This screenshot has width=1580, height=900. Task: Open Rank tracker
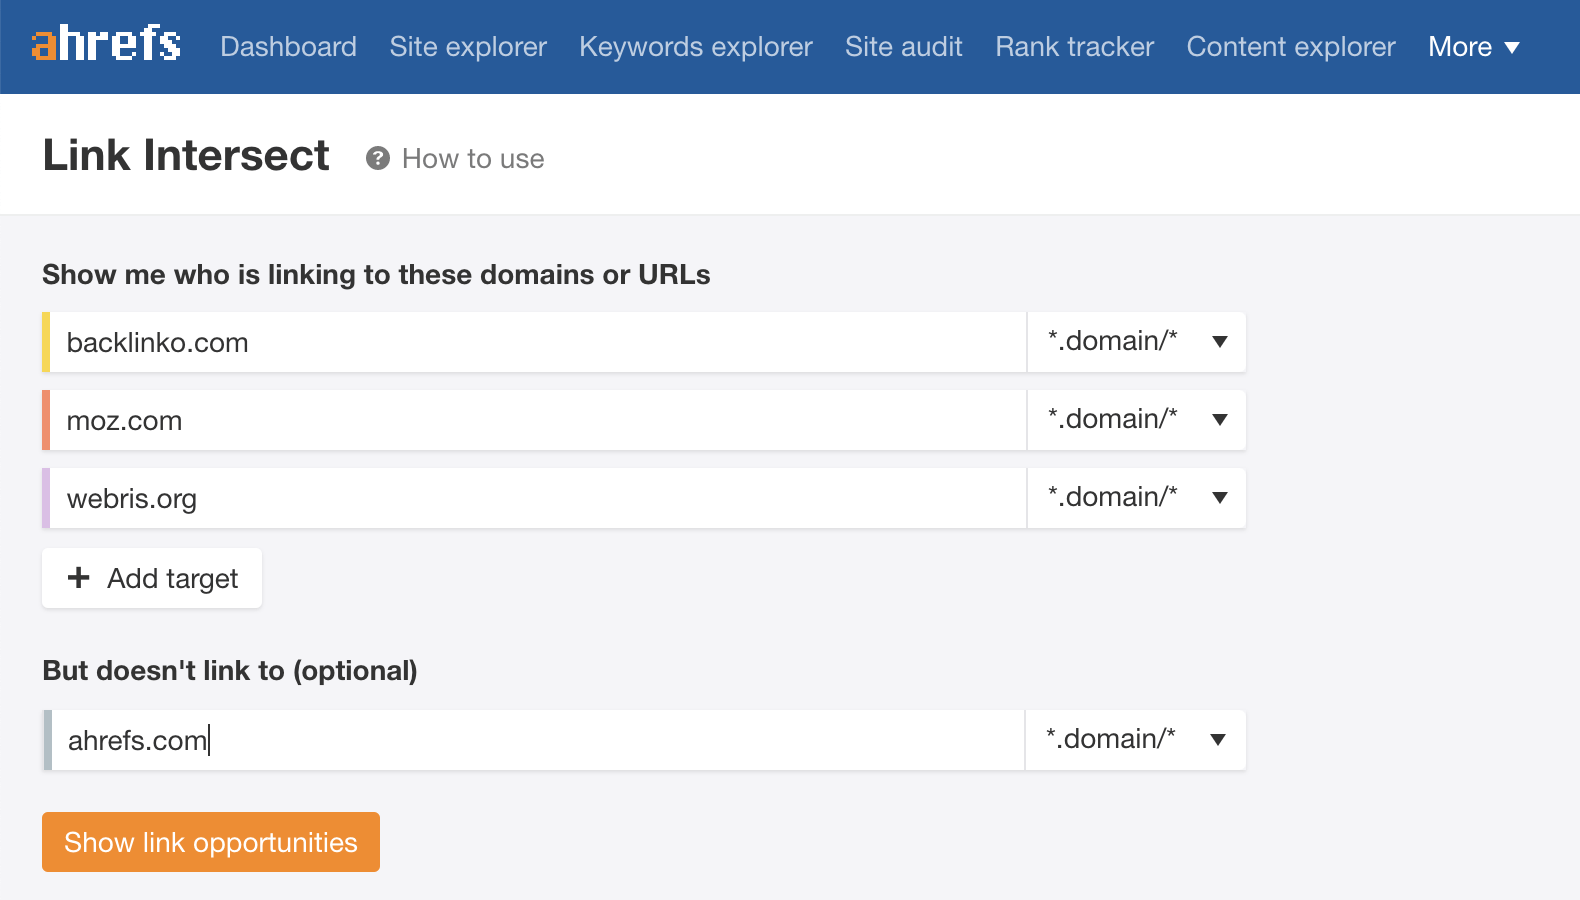1075,47
